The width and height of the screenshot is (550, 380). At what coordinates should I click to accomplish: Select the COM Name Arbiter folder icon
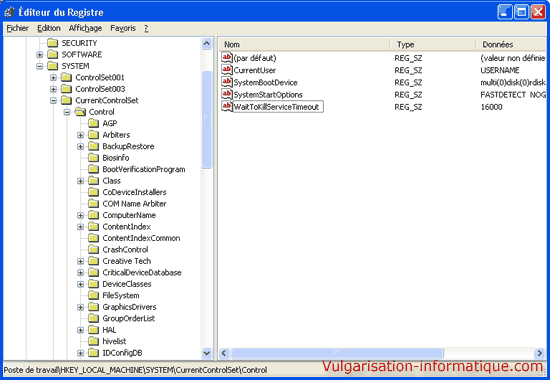pyautogui.click(x=94, y=204)
